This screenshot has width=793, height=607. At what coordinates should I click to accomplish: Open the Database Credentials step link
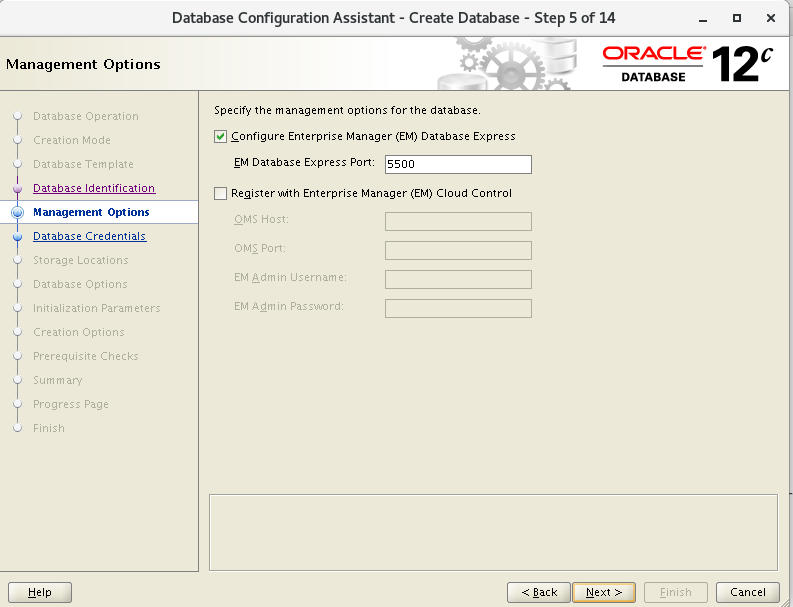pyautogui.click(x=90, y=236)
